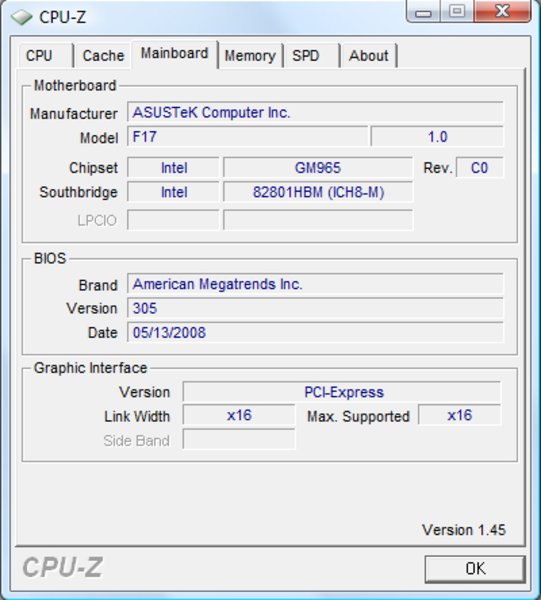Click the Model field showing F17
Viewport: 541px width, 600px height.
pyautogui.click(x=248, y=137)
